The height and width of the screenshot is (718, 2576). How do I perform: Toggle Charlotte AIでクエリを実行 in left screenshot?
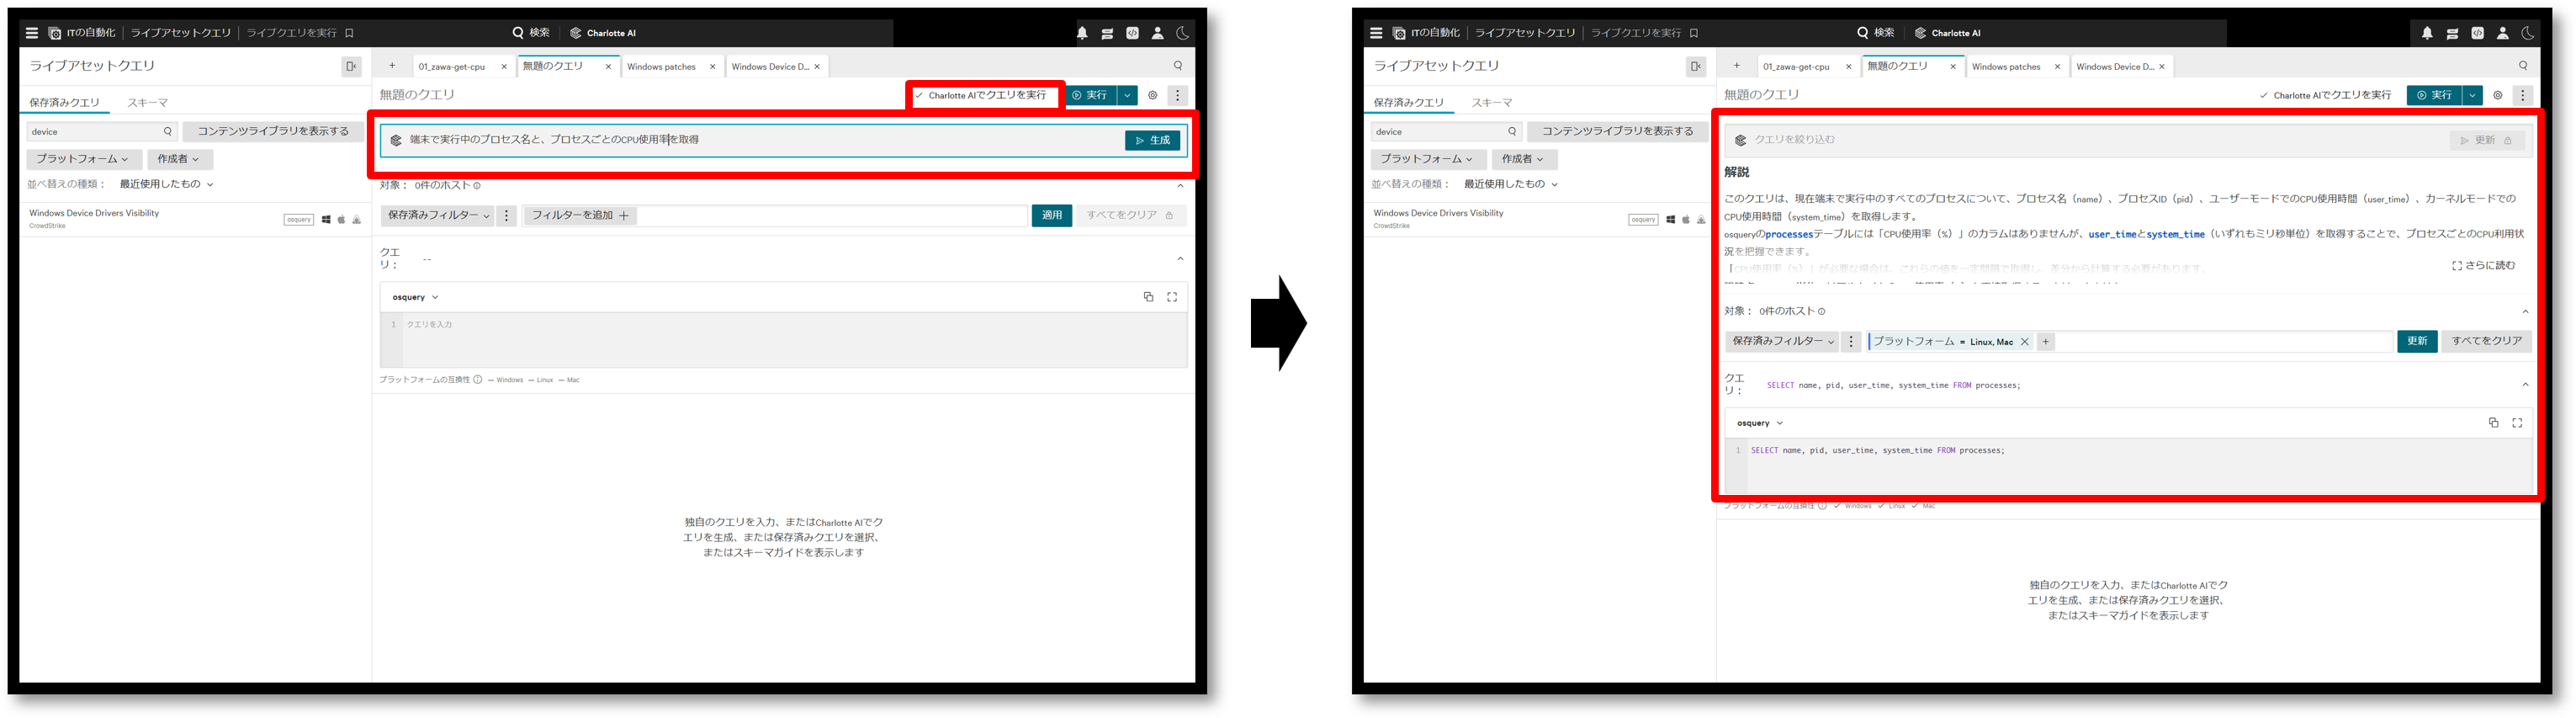(x=980, y=96)
